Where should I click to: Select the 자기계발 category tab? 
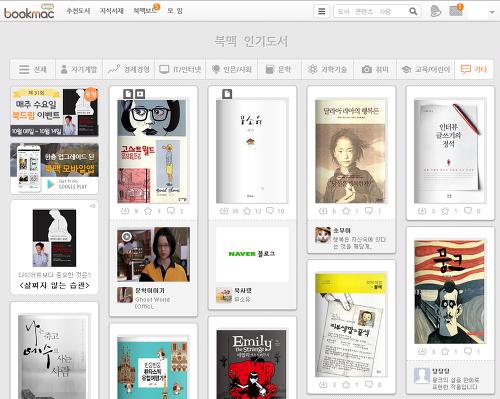tap(79, 69)
